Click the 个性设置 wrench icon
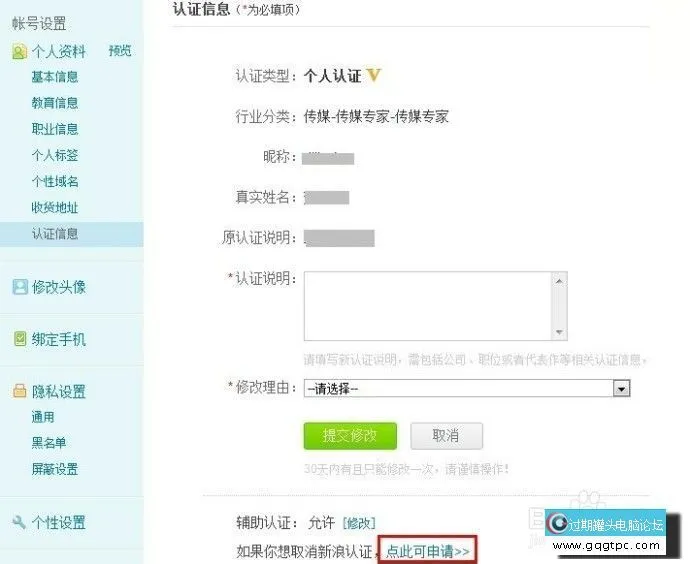 tap(19, 522)
